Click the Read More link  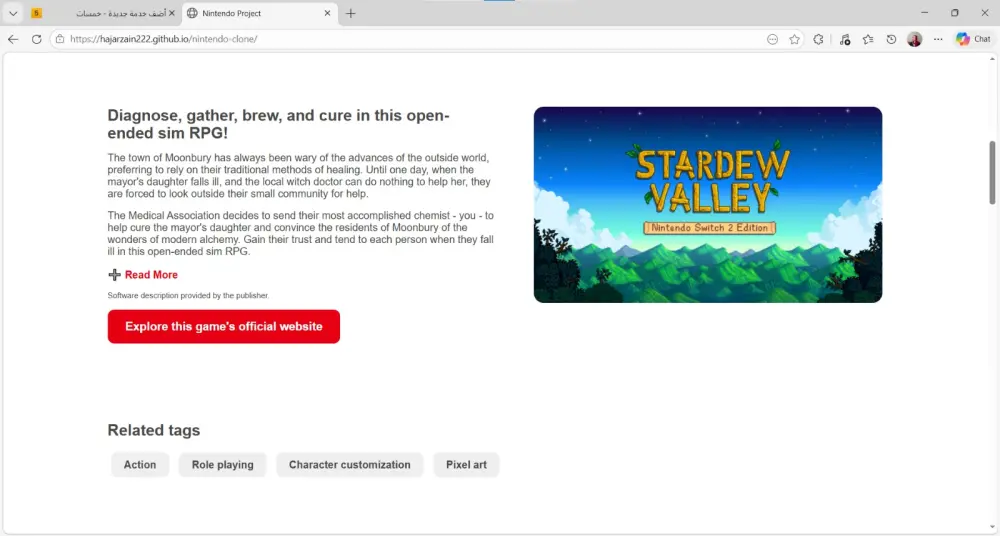(x=151, y=274)
